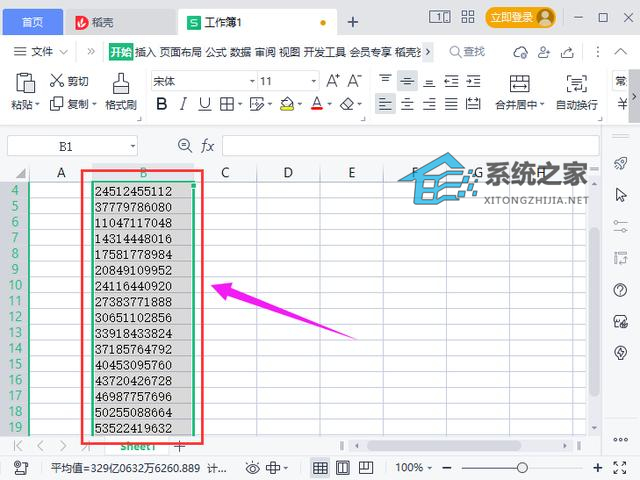Expand the font color arrow
Image resolution: width=640 pixels, height=480 pixels.
pyautogui.click(x=329, y=104)
